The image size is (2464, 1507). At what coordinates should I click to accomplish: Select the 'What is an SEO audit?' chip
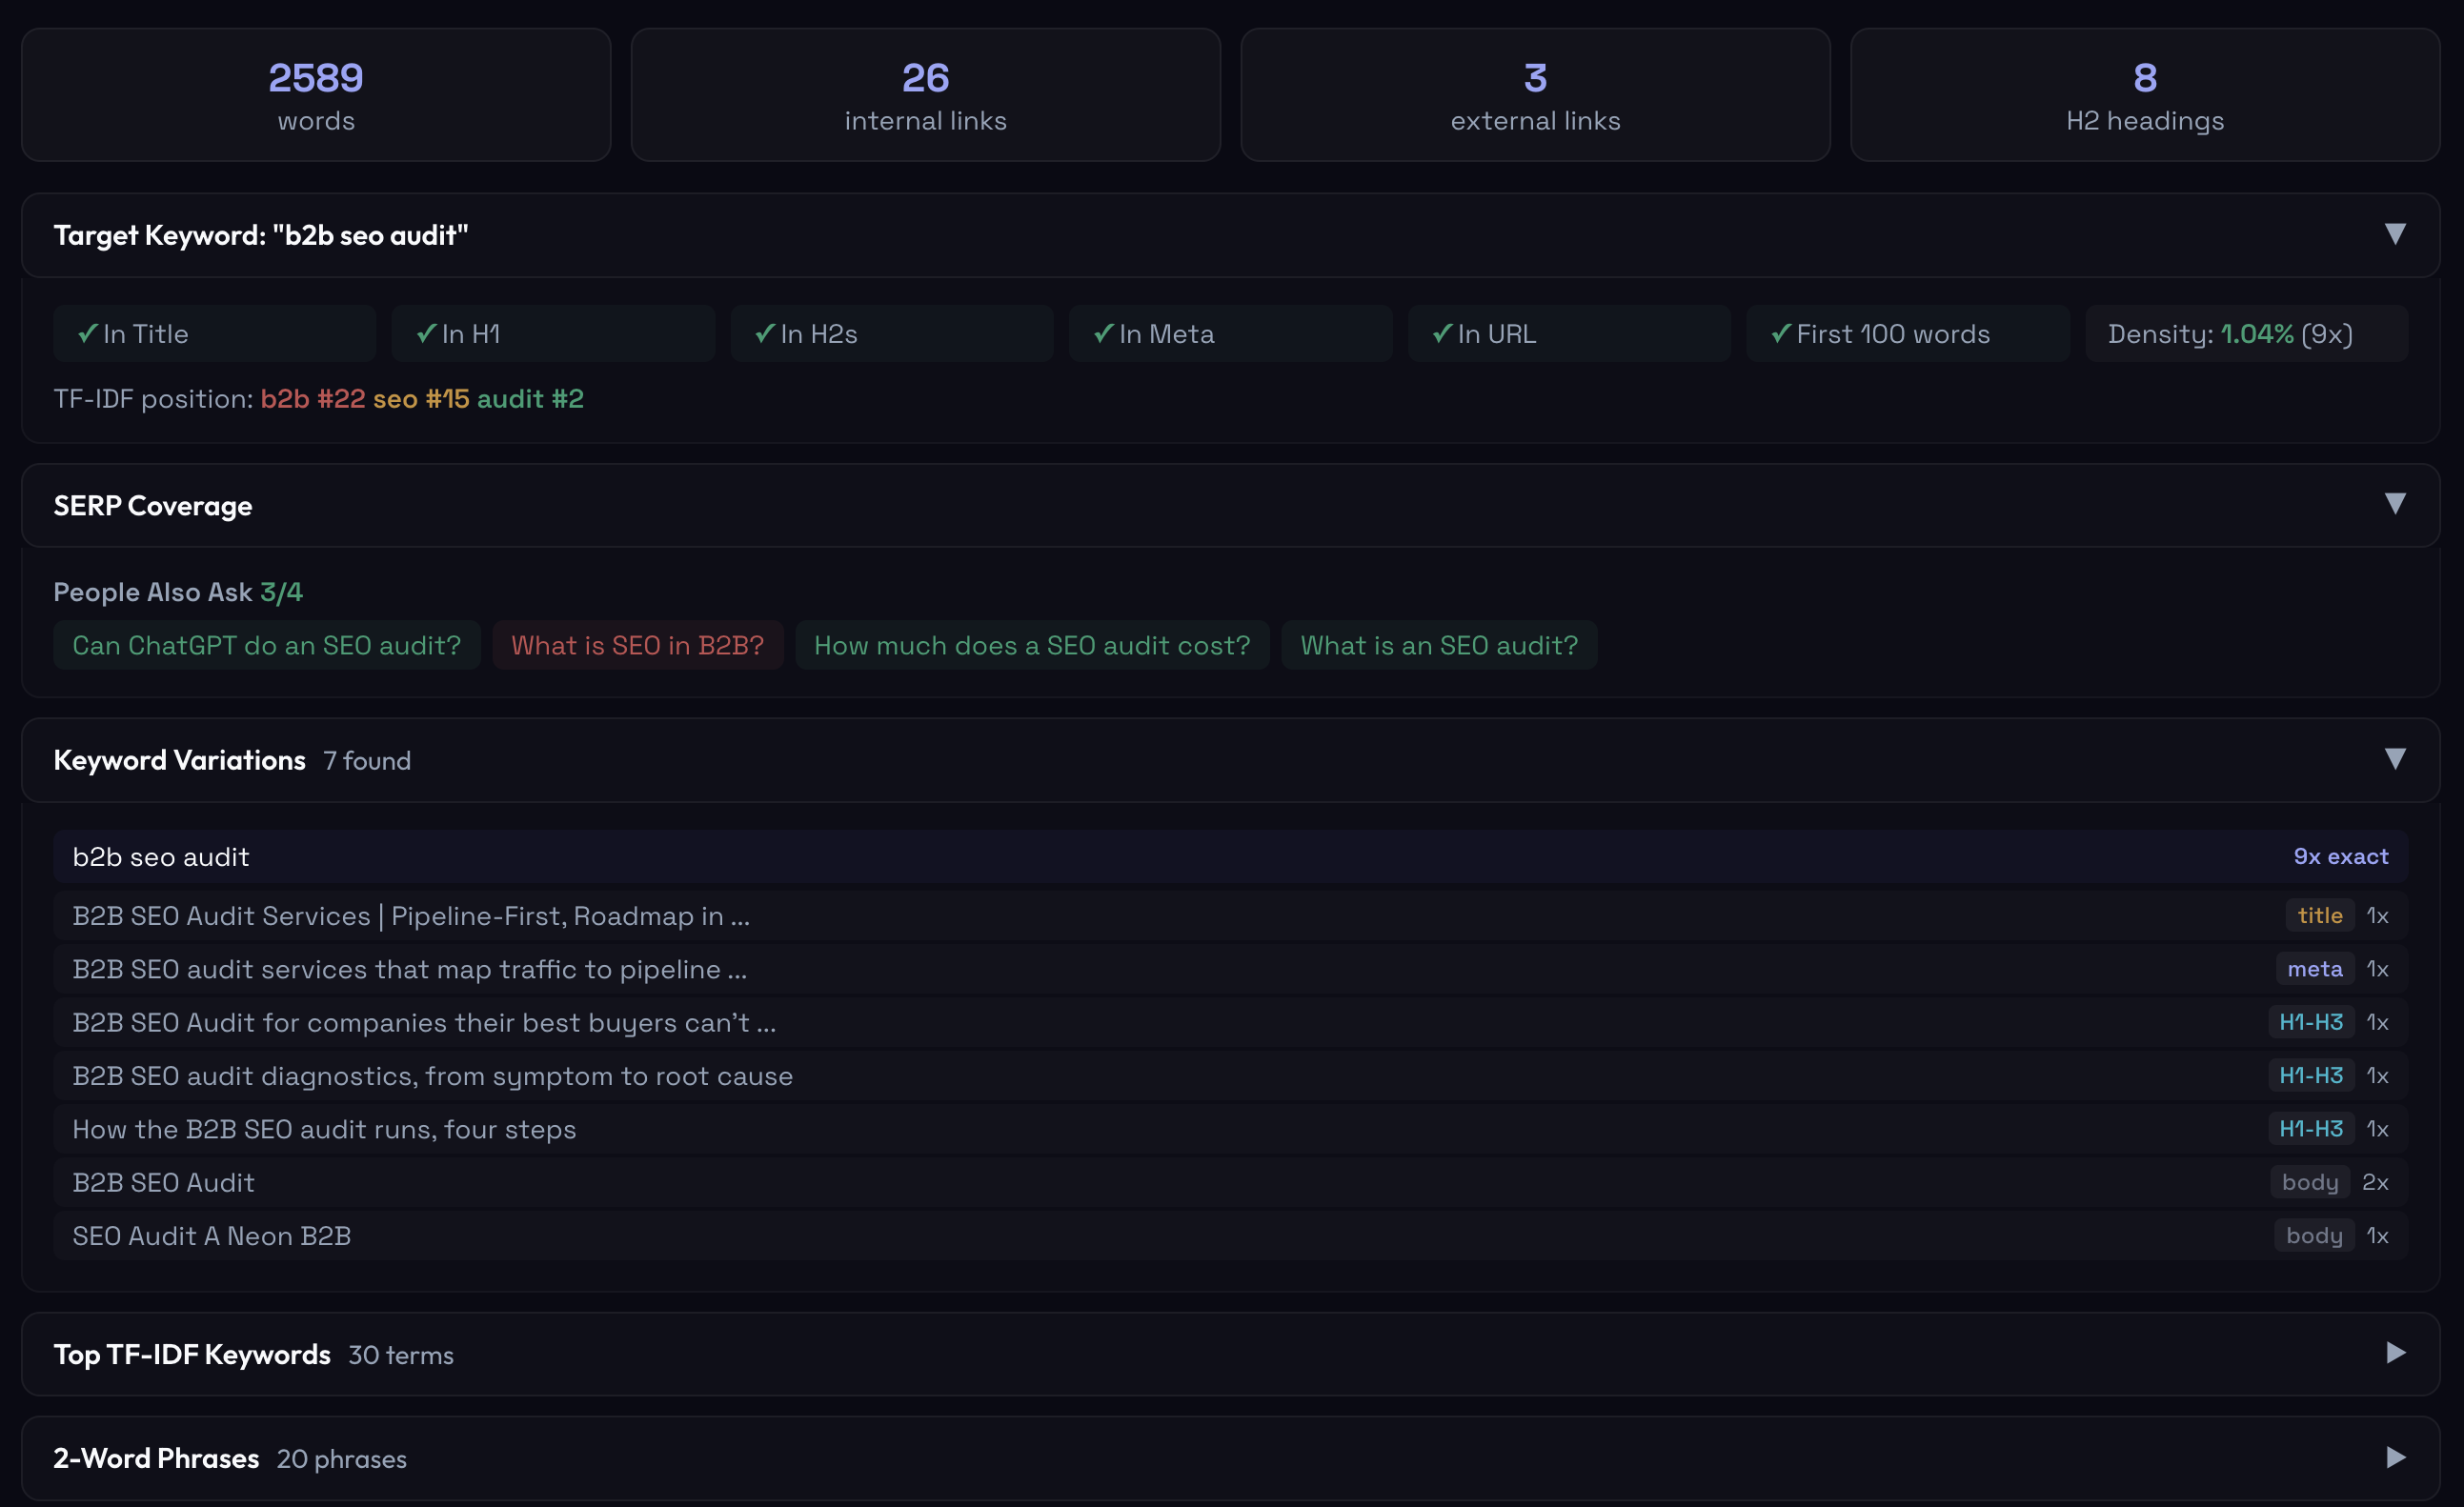tap(1439, 645)
